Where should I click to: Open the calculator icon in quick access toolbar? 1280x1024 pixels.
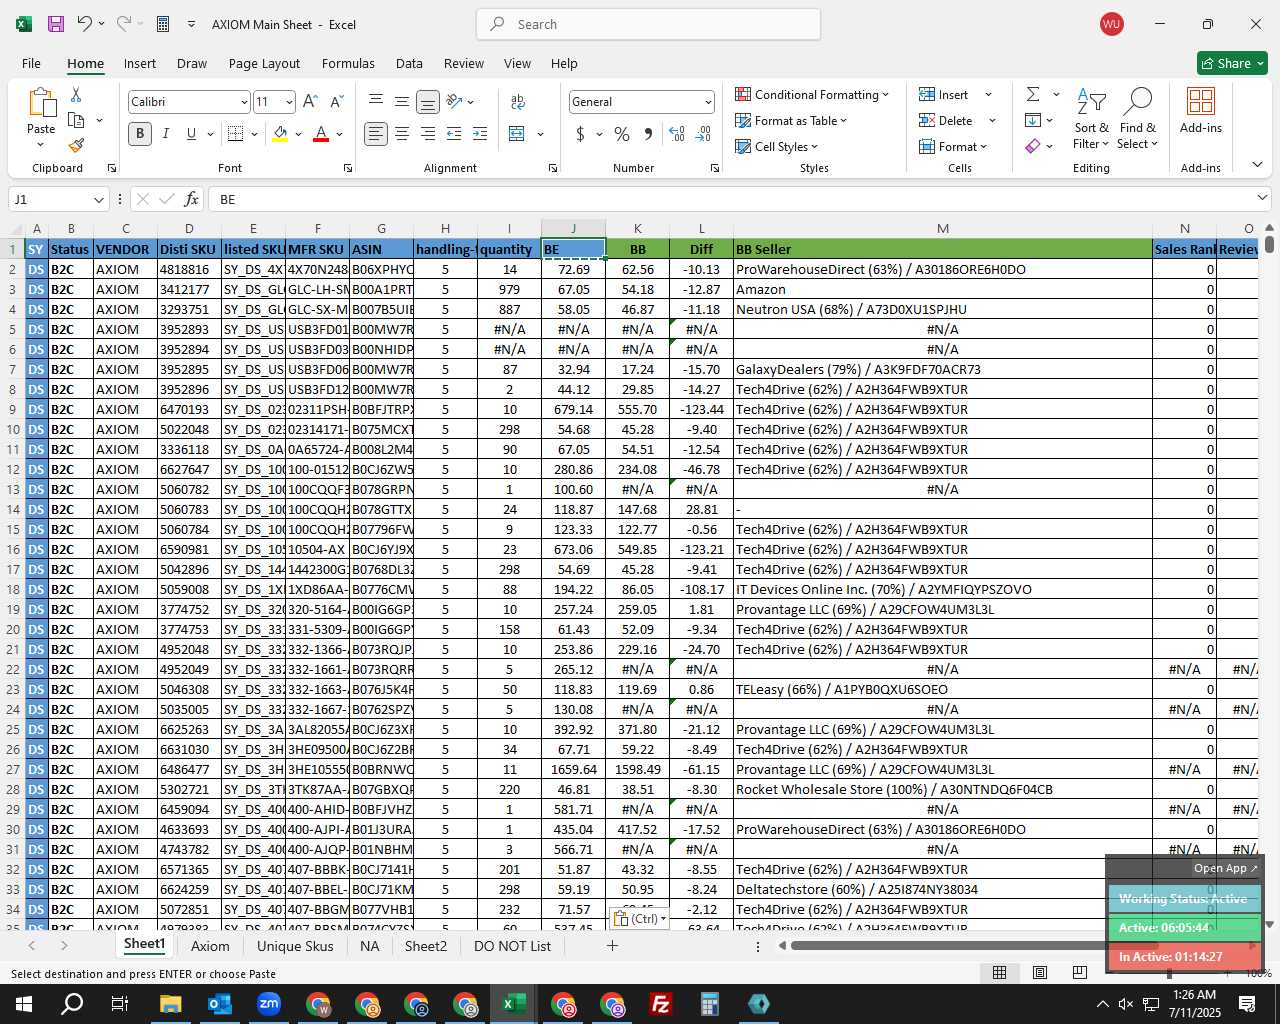click(x=163, y=24)
